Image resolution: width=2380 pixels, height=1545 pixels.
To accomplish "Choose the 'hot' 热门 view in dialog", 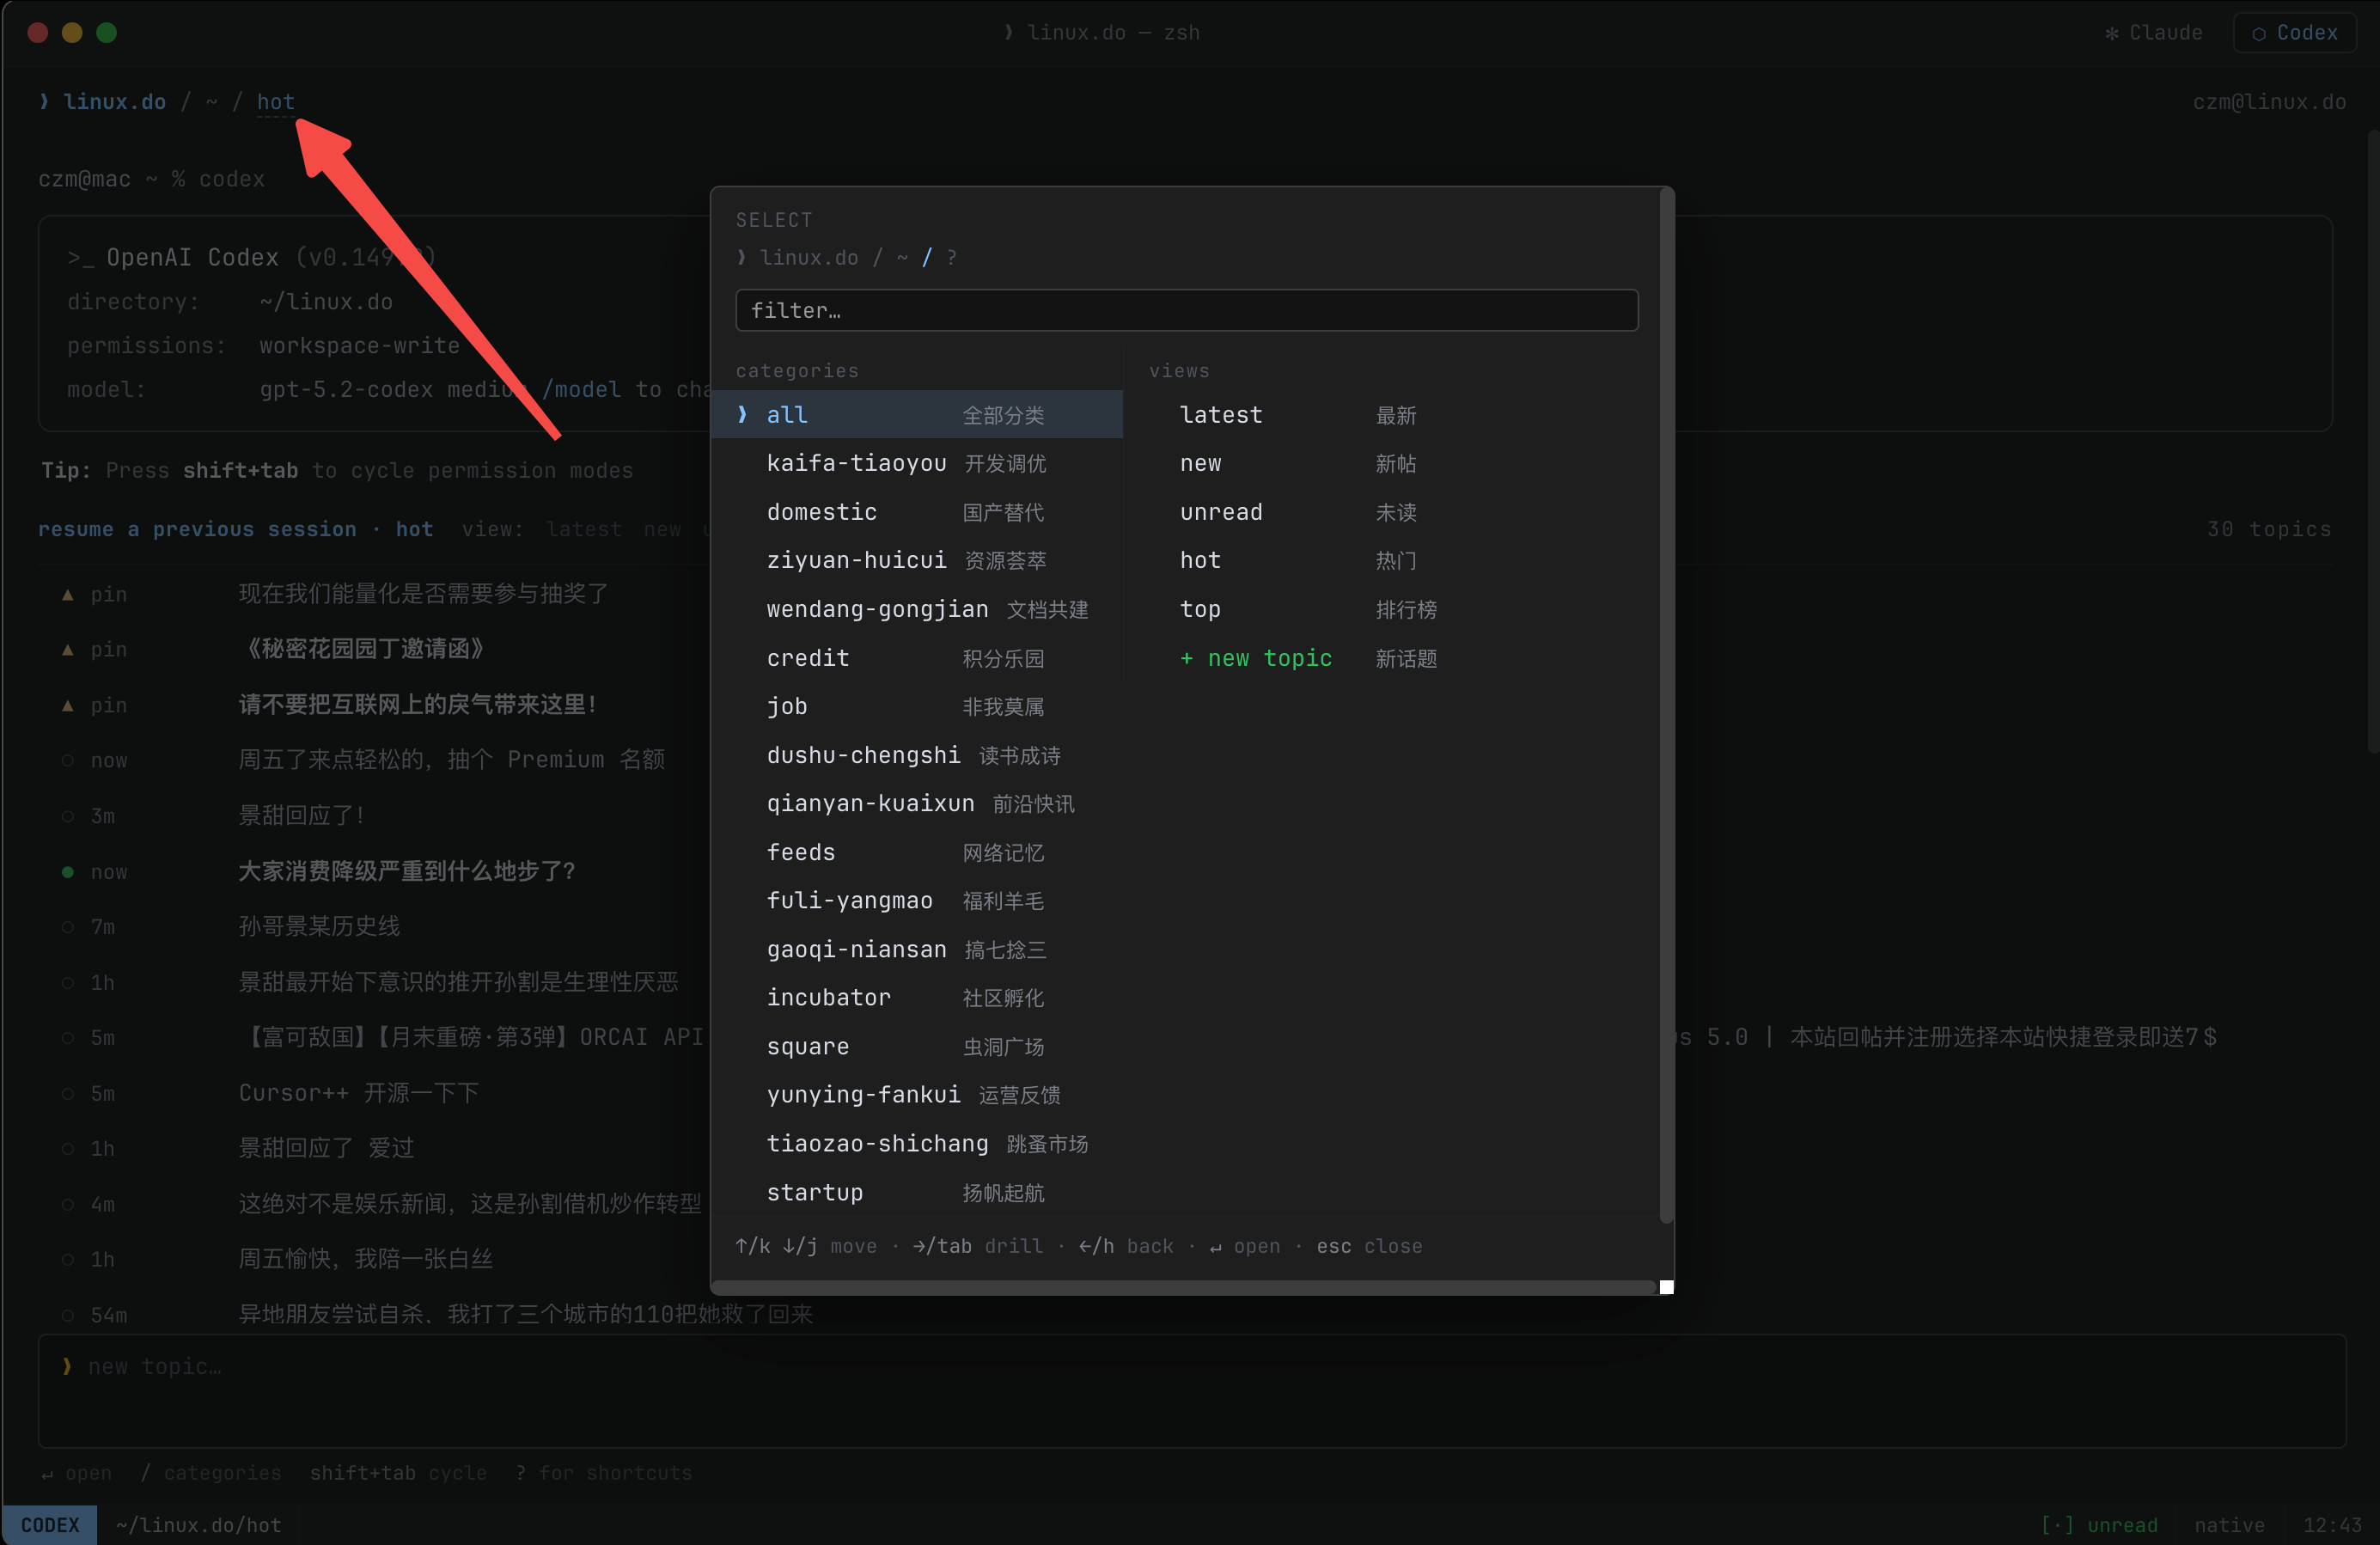I will (x=1390, y=560).
